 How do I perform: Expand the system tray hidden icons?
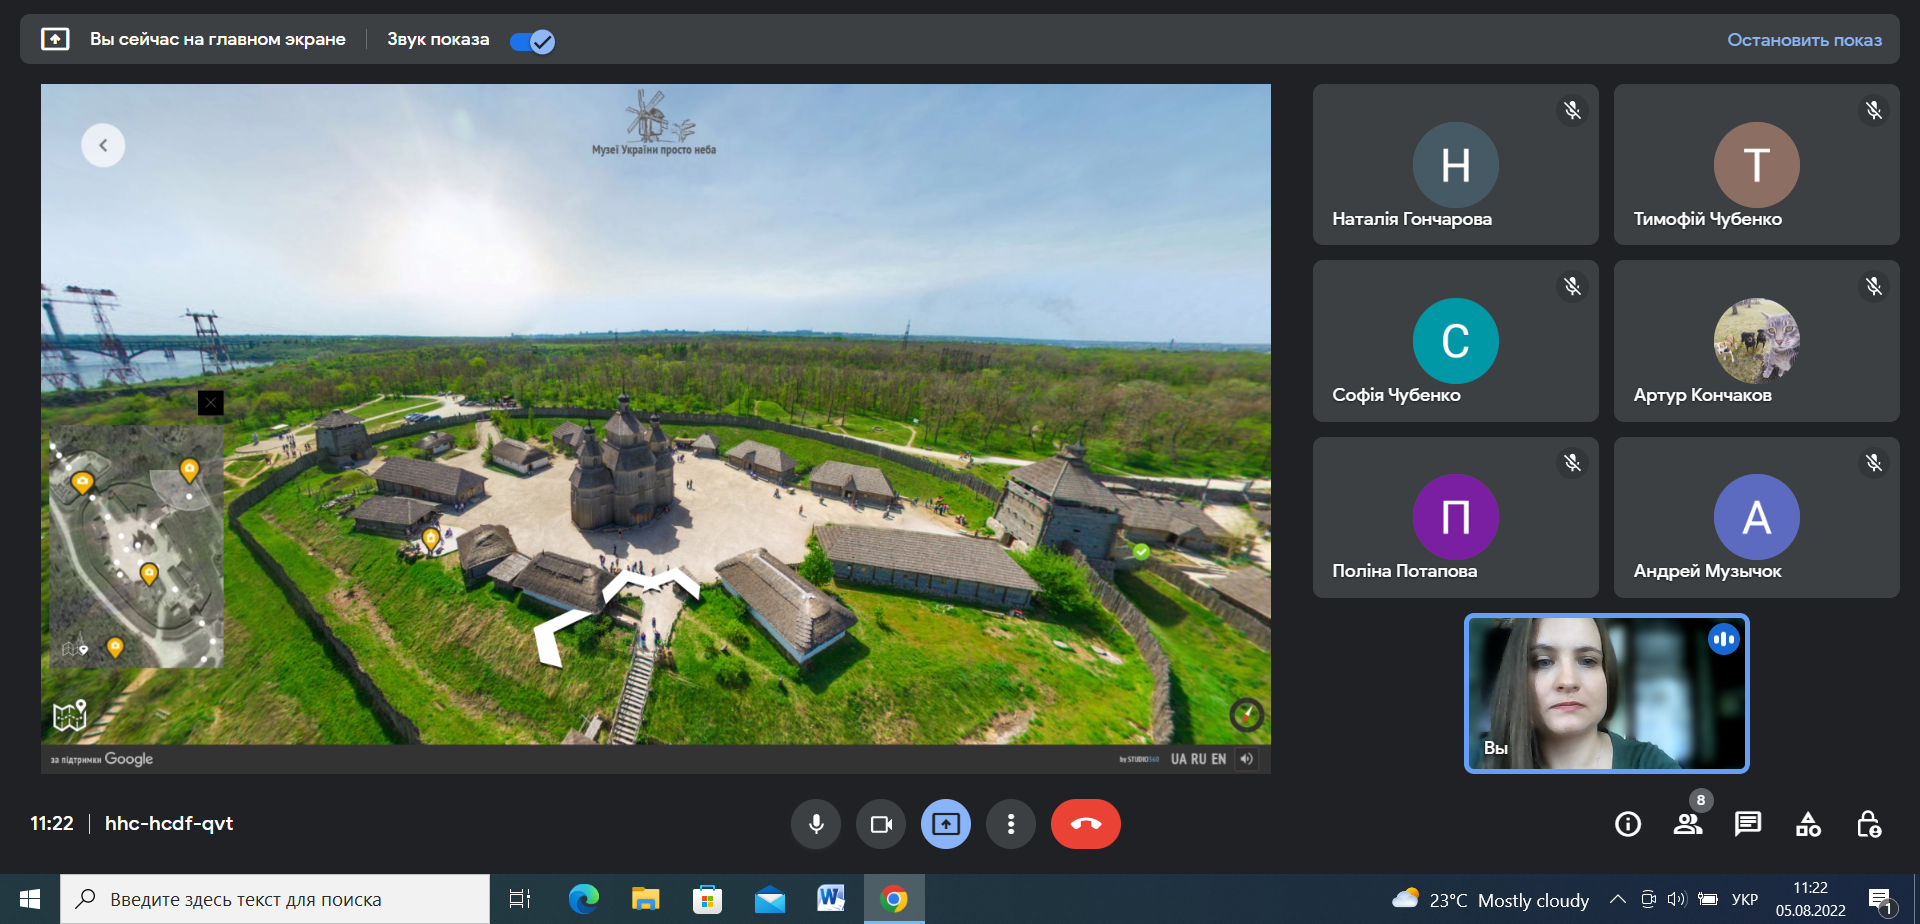pyautogui.click(x=1617, y=899)
